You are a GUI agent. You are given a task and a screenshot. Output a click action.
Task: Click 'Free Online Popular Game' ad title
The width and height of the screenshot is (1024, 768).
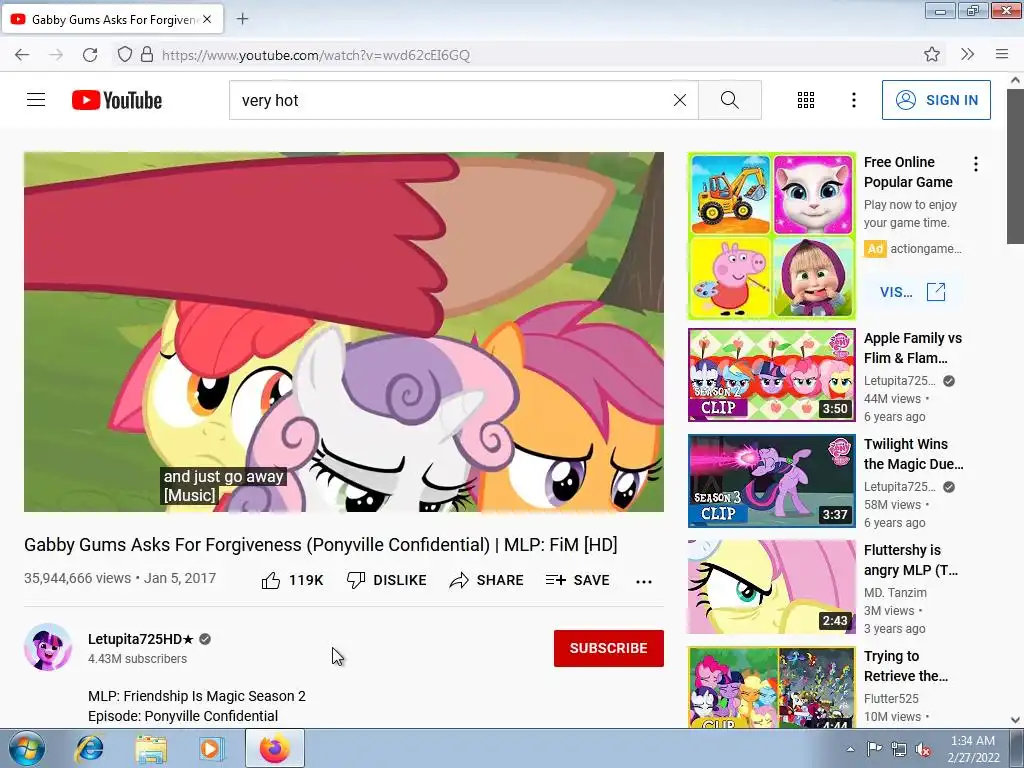click(x=908, y=172)
